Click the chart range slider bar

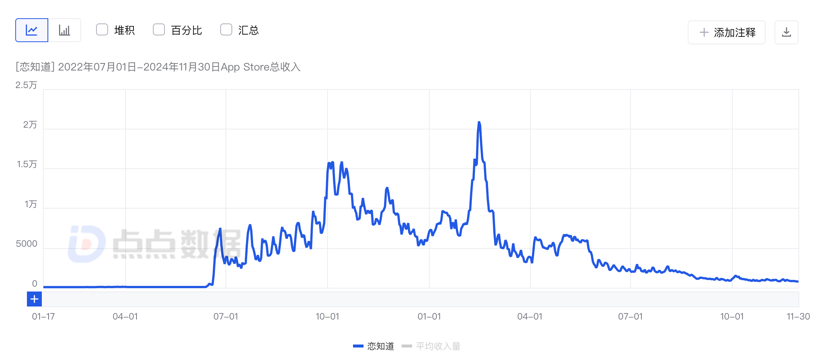420,299
